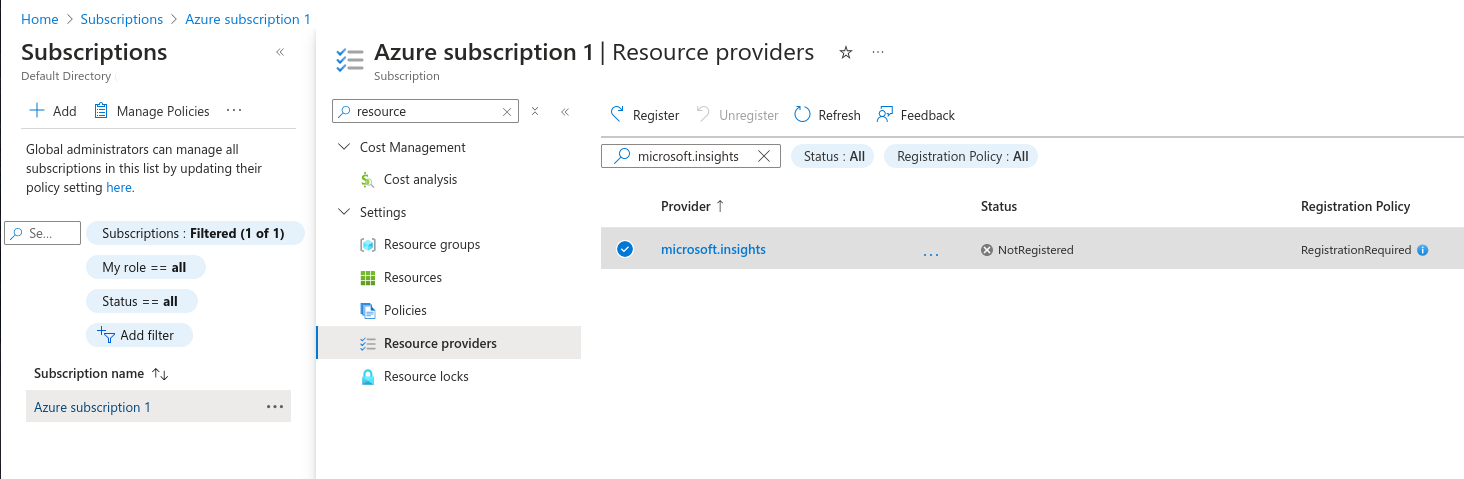Sort by the Provider column
Image resolution: width=1464 pixels, height=479 pixels.
point(692,206)
